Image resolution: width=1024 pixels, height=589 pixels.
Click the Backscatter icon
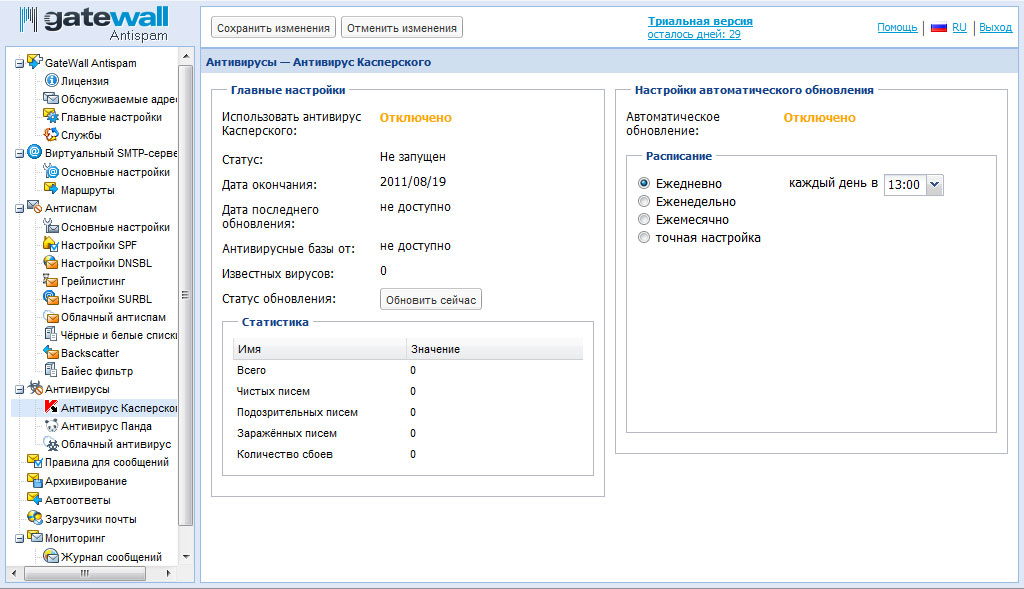coord(52,353)
